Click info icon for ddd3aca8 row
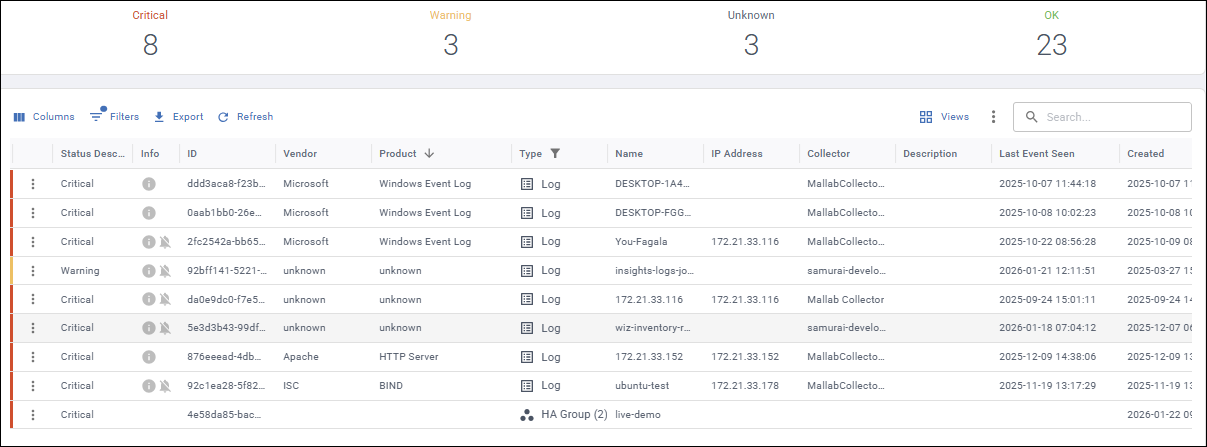Image resolution: width=1207 pixels, height=447 pixels. [149, 184]
